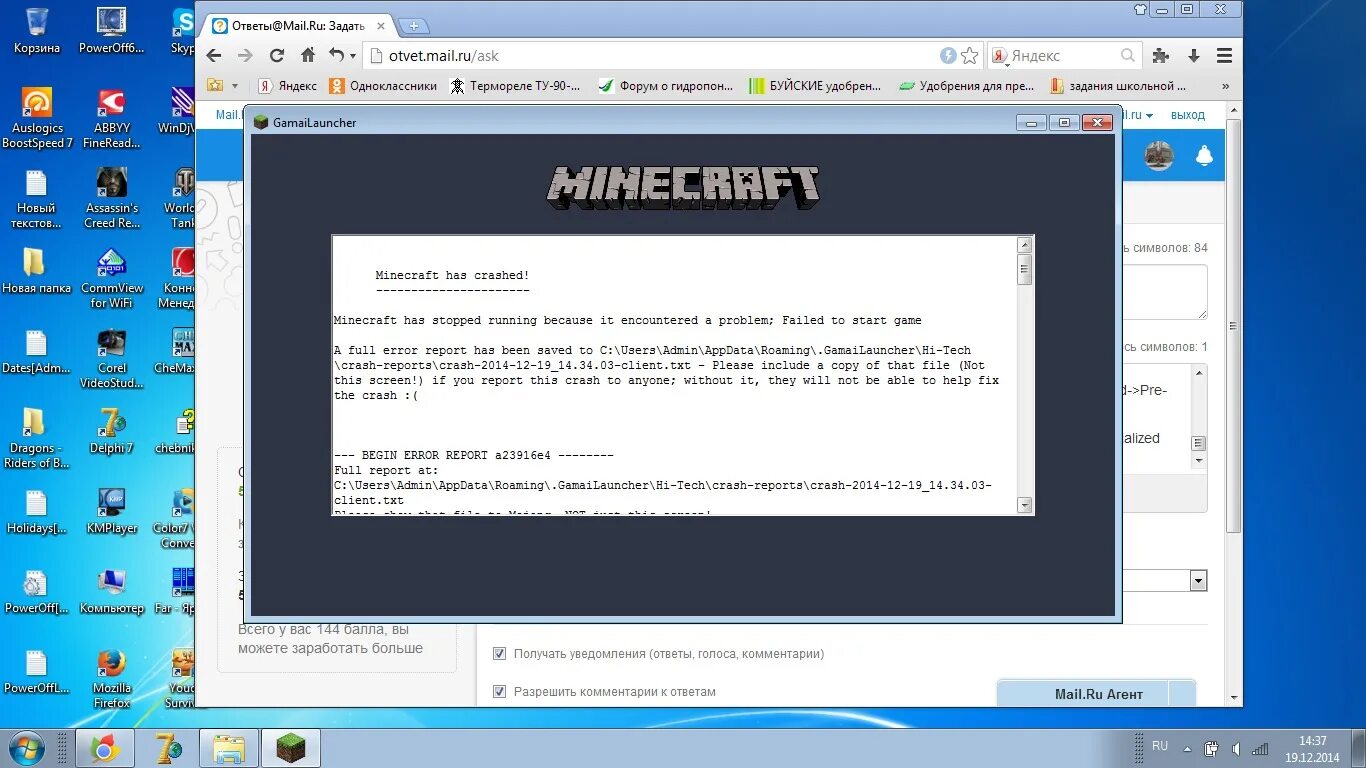
Task: Open the category dropdown on the ask form
Action: (1198, 580)
